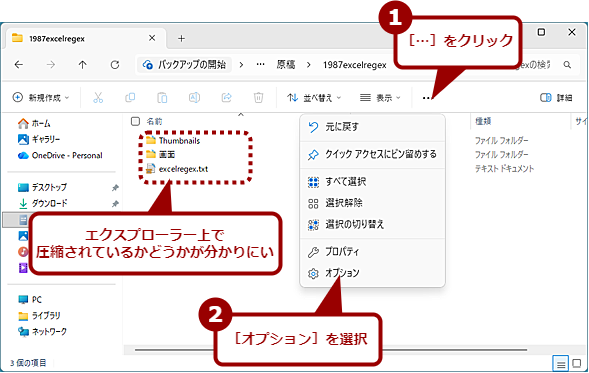Refresh the current folder
The width and height of the screenshot is (589, 373).
click(x=115, y=65)
